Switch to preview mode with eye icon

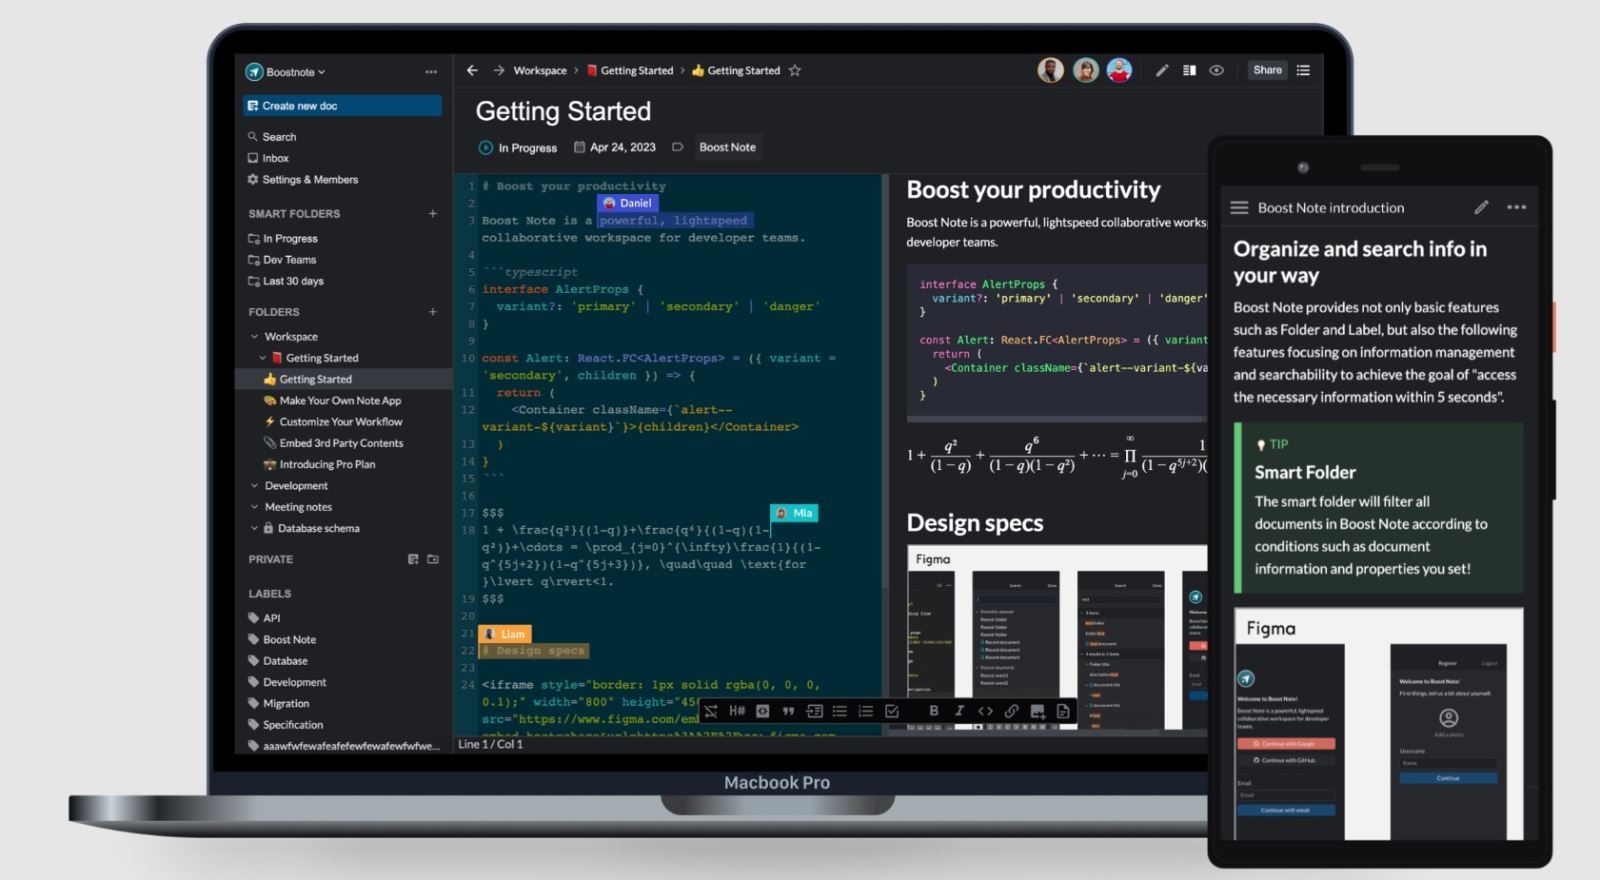[1217, 71]
